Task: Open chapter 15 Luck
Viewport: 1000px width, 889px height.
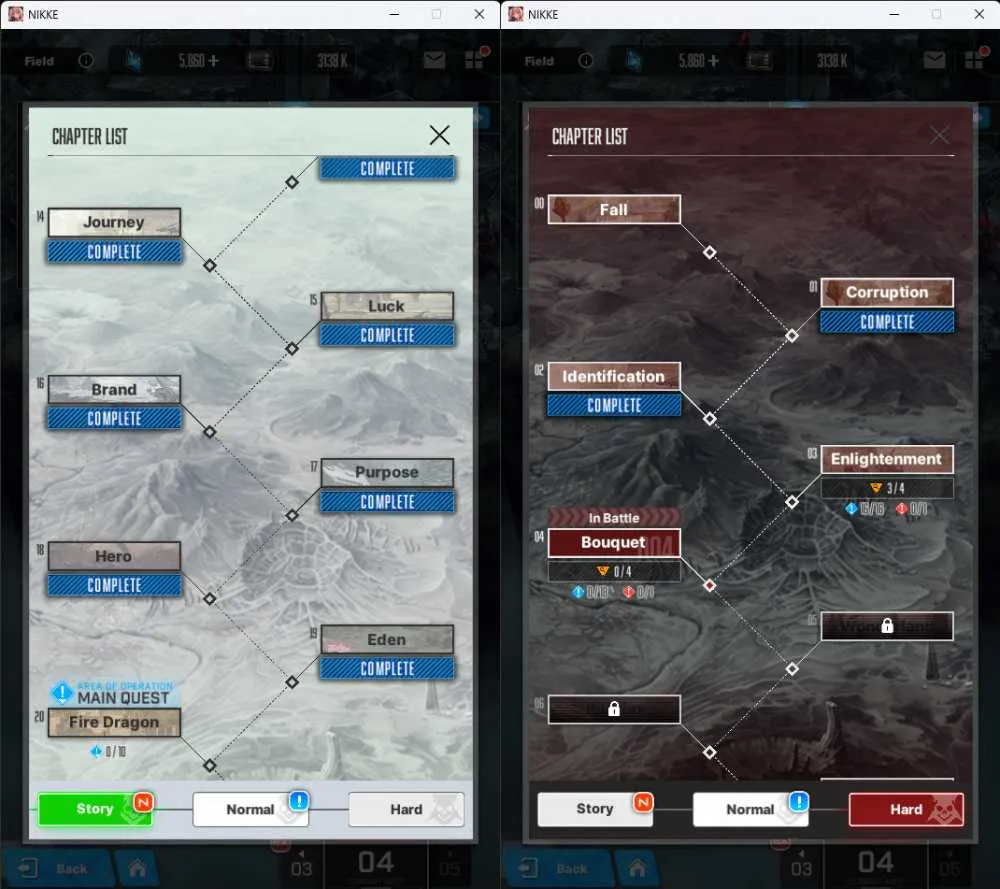Action: 387,306
